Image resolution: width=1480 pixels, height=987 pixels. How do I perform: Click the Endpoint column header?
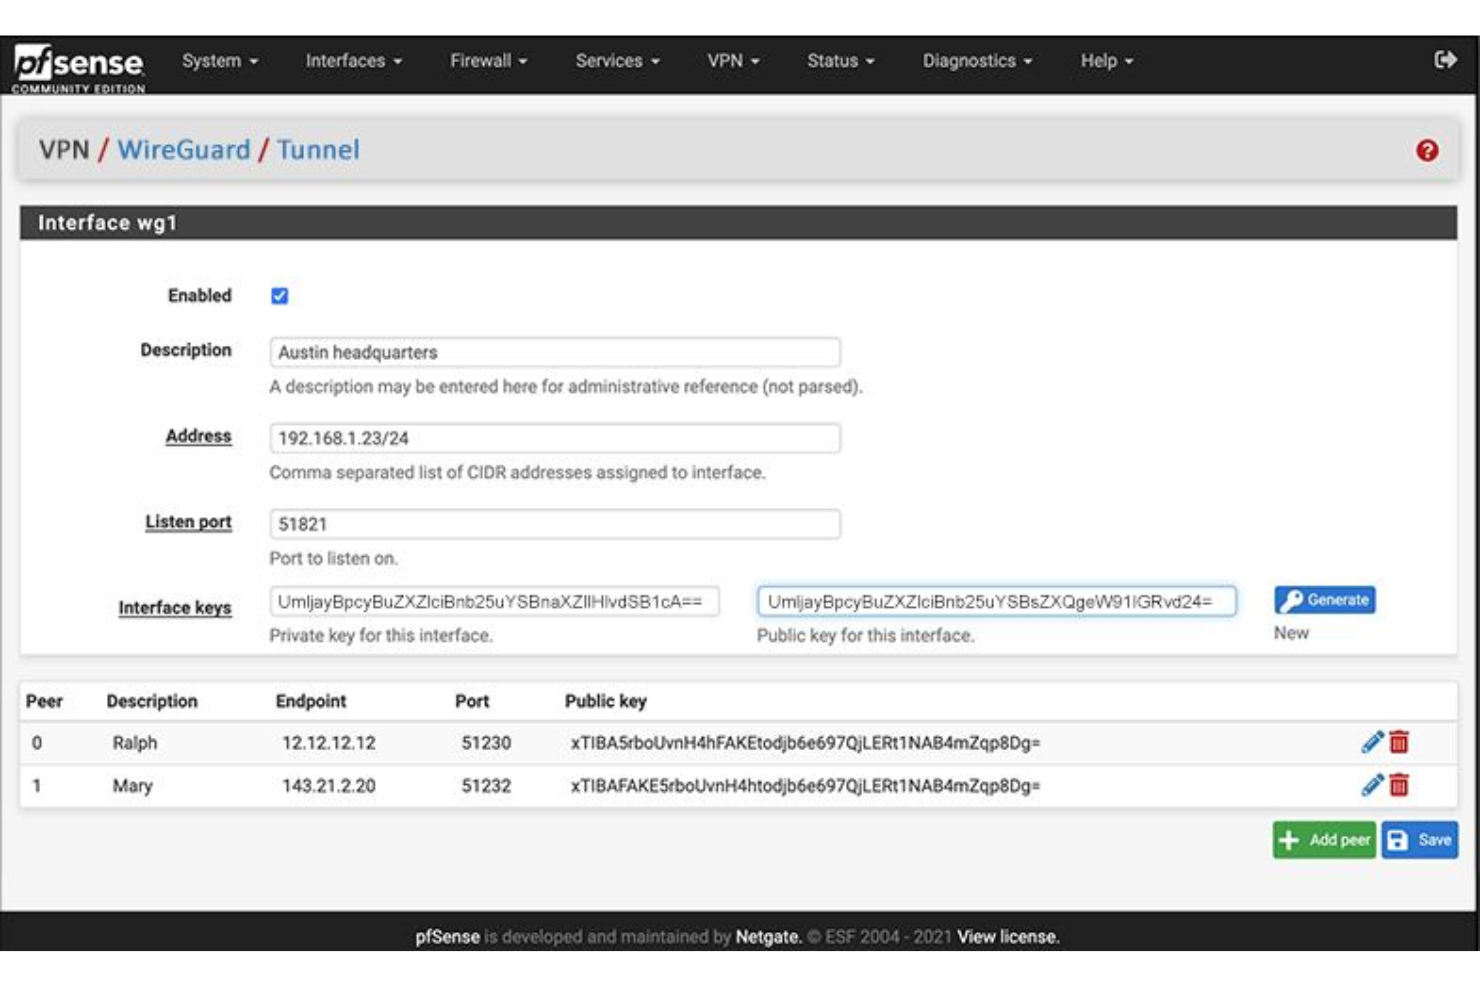point(311,701)
